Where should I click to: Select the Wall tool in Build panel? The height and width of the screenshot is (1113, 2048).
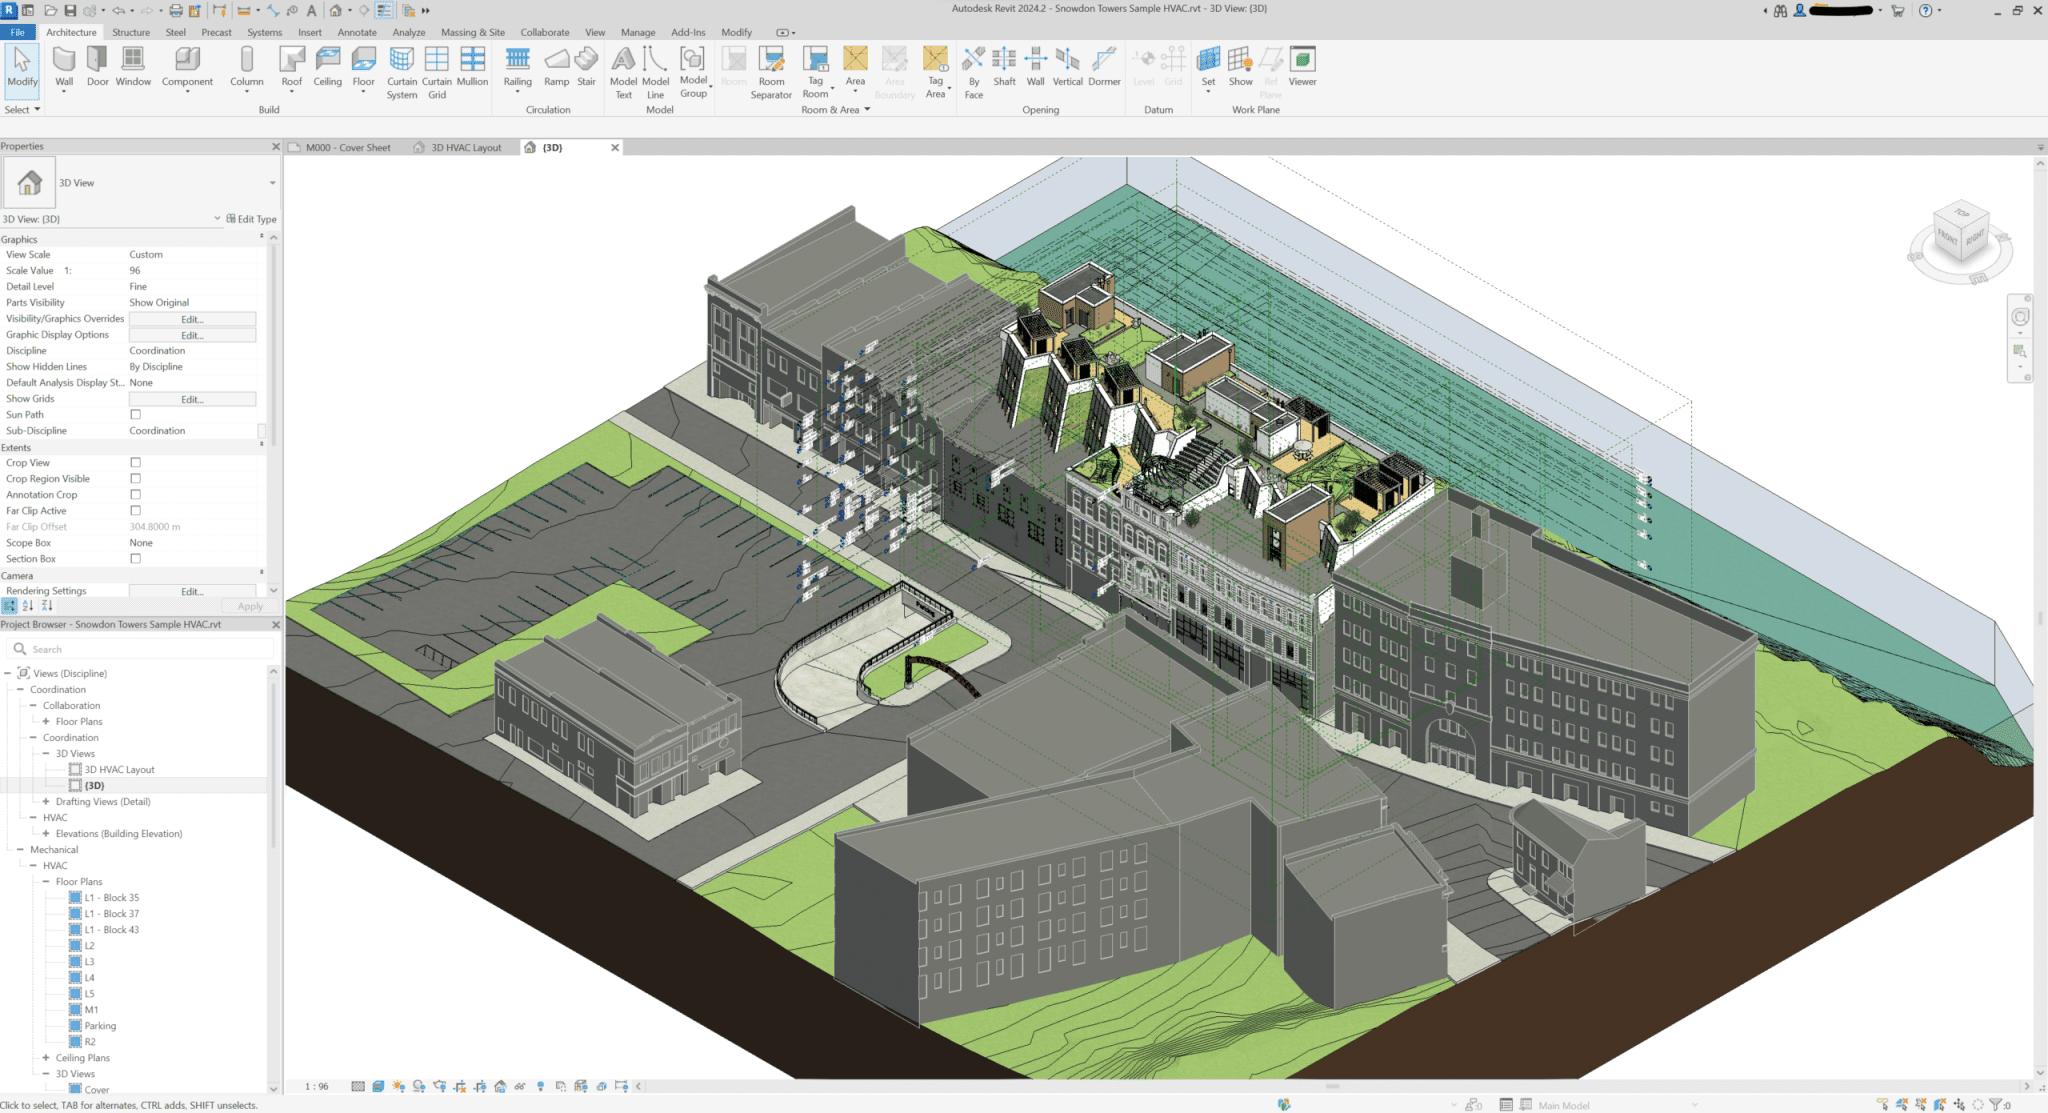[65, 70]
